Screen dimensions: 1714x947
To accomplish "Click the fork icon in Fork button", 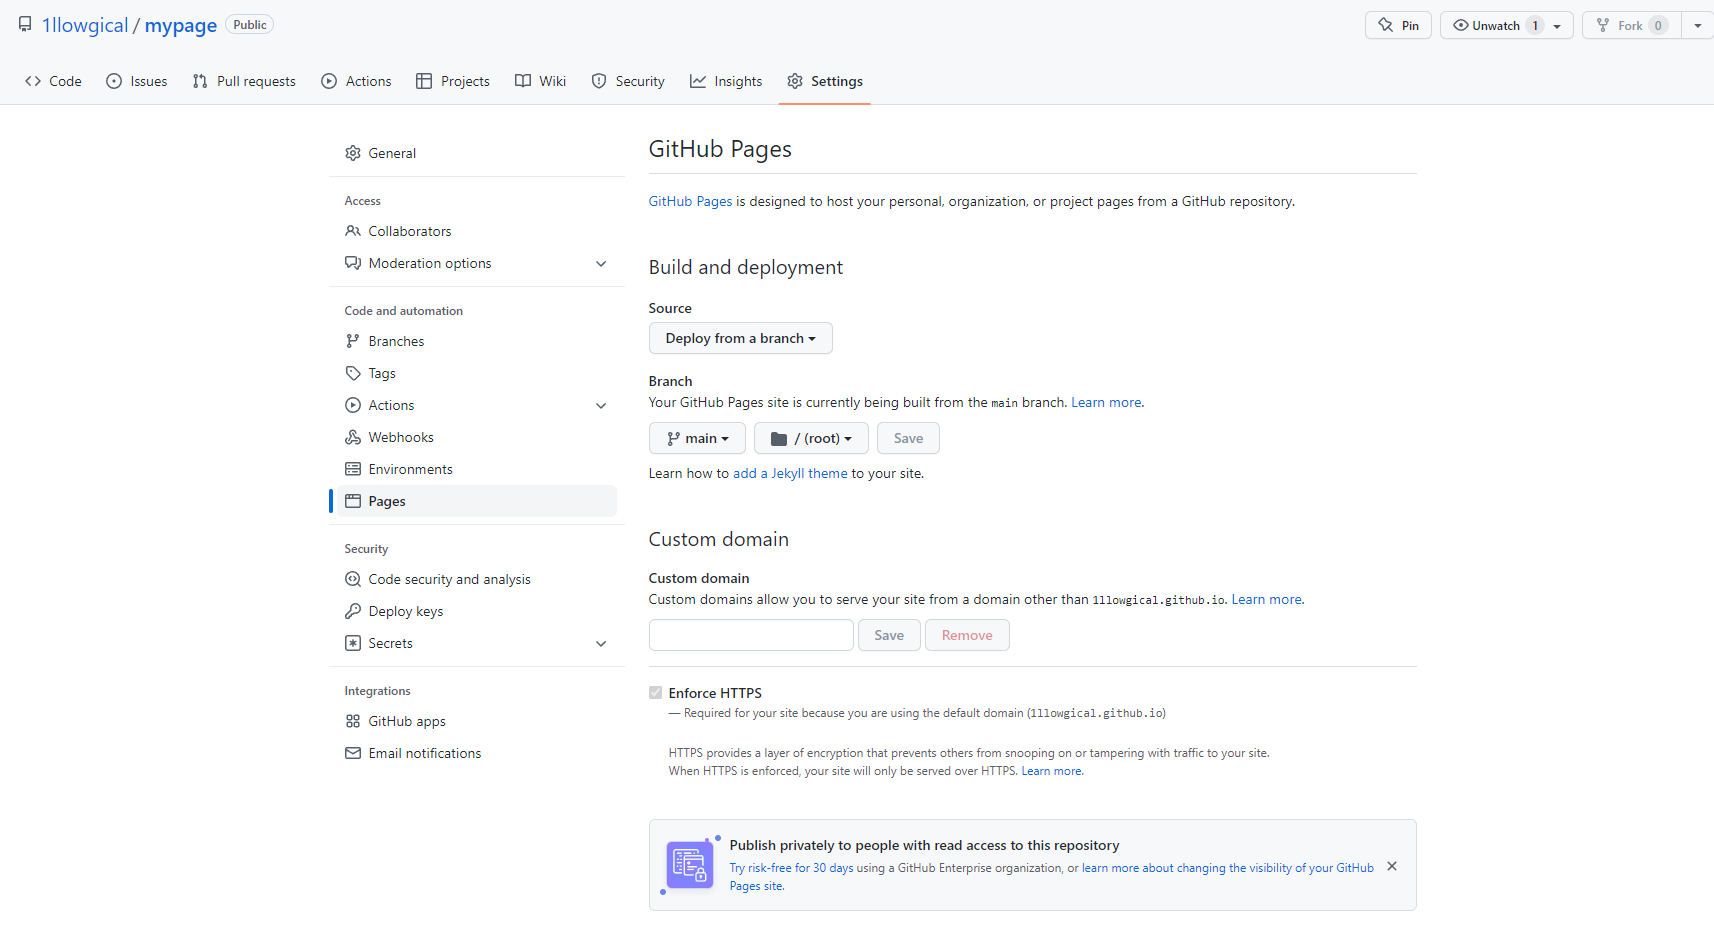I will pyautogui.click(x=1603, y=25).
